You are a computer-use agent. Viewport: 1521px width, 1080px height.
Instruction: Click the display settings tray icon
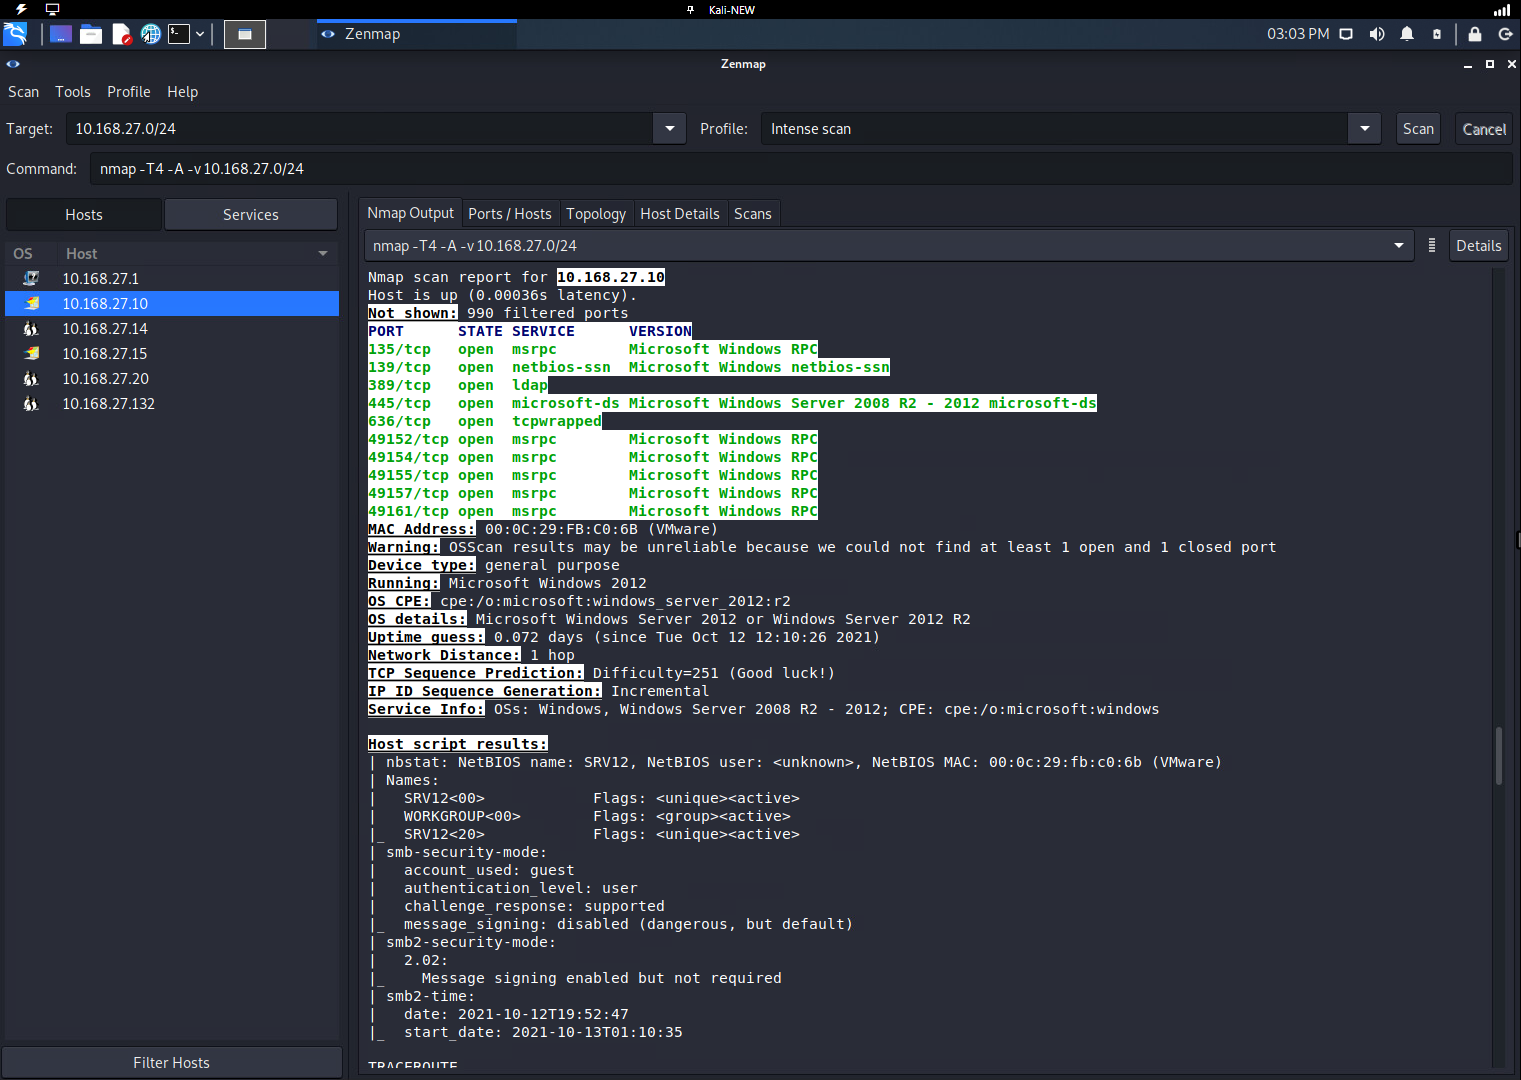click(1346, 34)
